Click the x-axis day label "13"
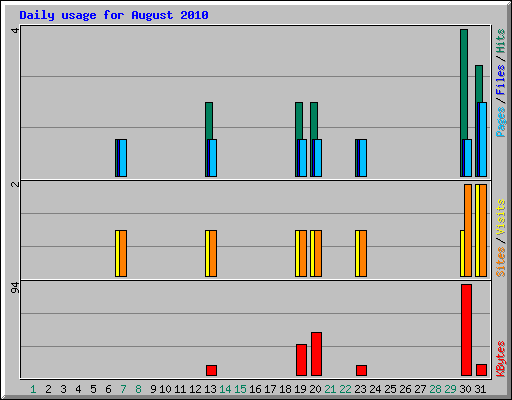The height and width of the screenshot is (400, 512). pos(210,389)
